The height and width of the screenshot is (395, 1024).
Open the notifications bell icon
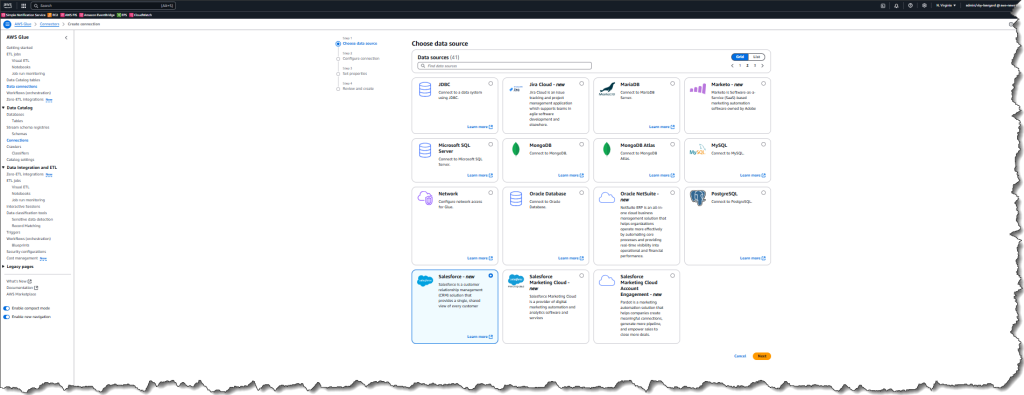[896, 5]
